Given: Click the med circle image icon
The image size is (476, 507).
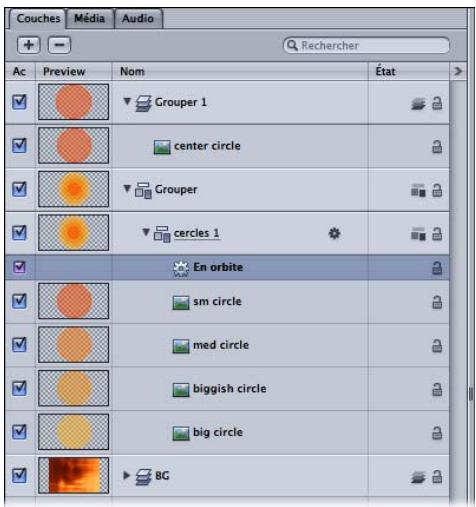Looking at the screenshot, I should (x=181, y=346).
